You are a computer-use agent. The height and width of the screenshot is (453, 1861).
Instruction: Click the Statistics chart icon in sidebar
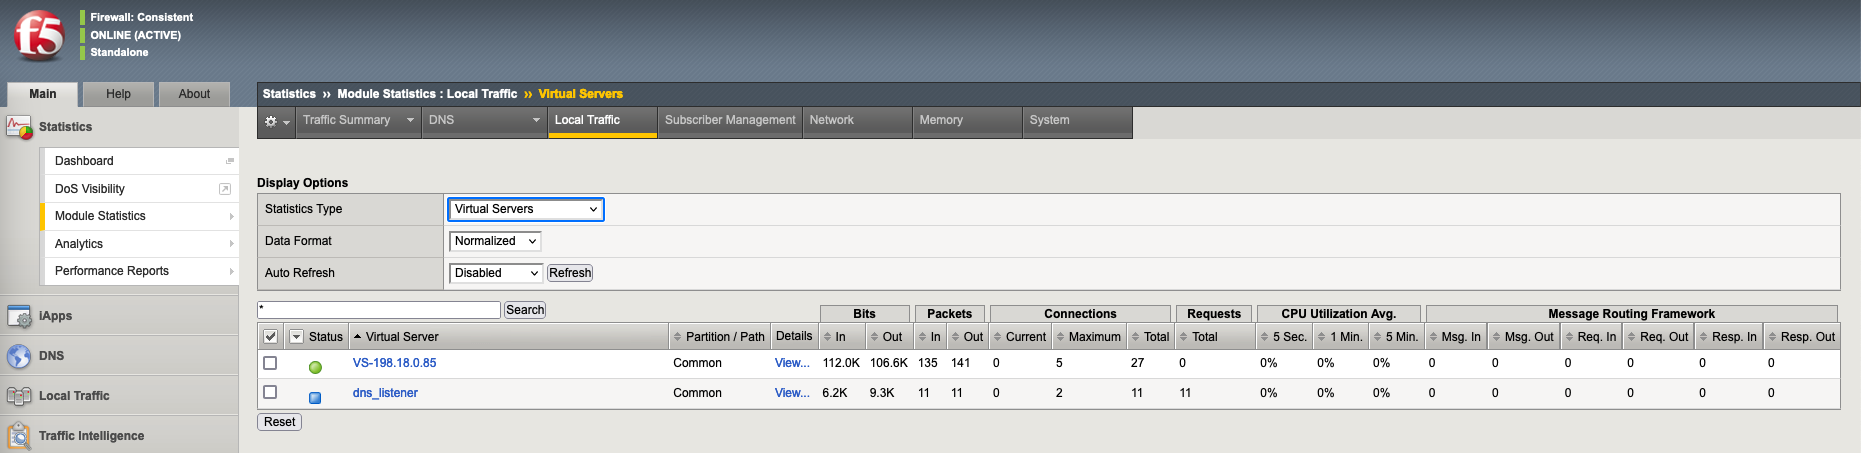point(19,127)
